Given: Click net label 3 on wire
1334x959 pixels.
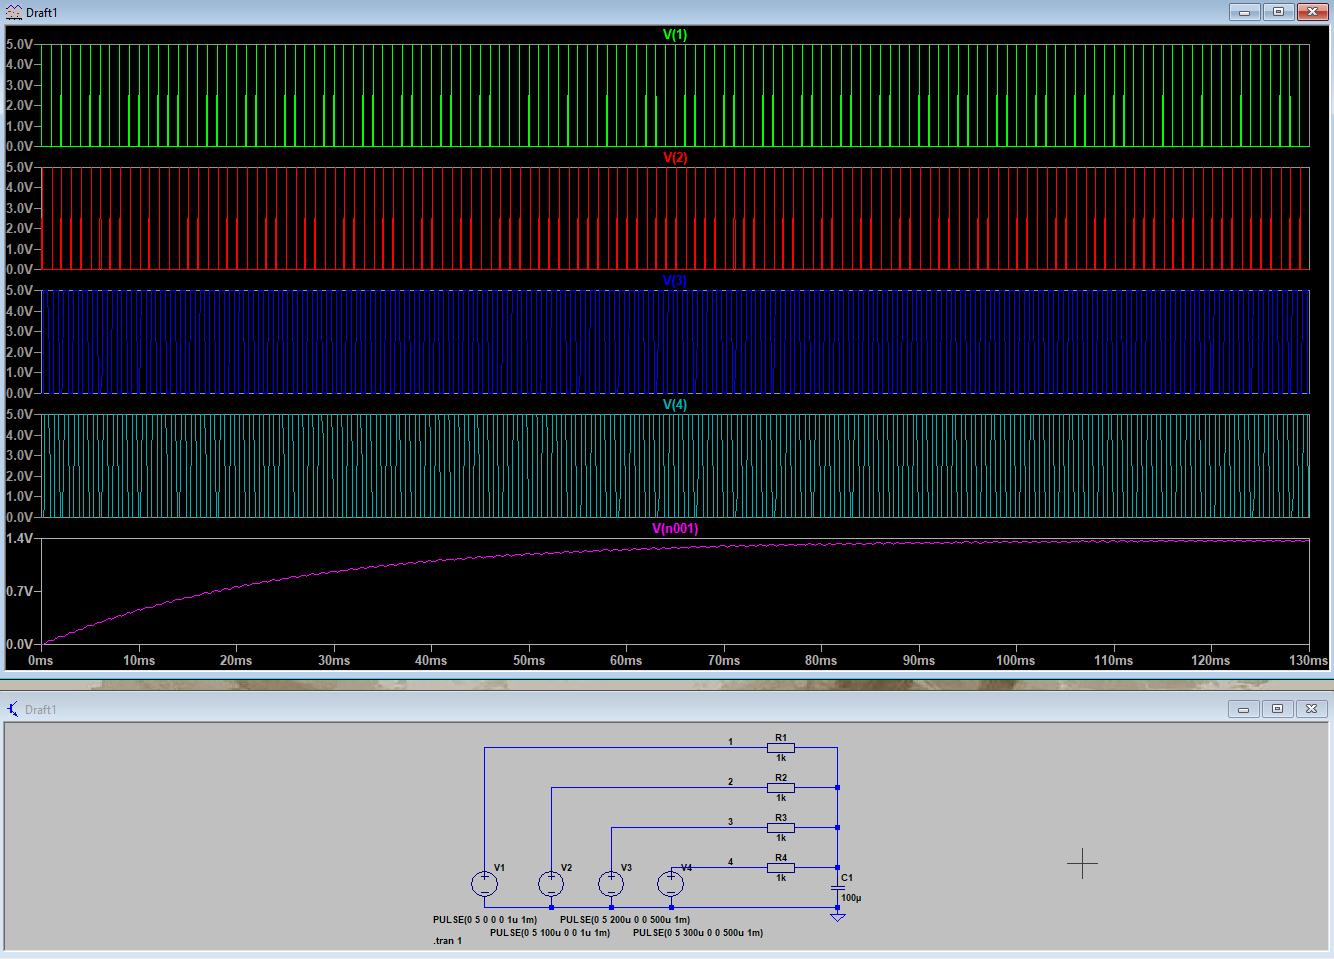Looking at the screenshot, I should (731, 822).
